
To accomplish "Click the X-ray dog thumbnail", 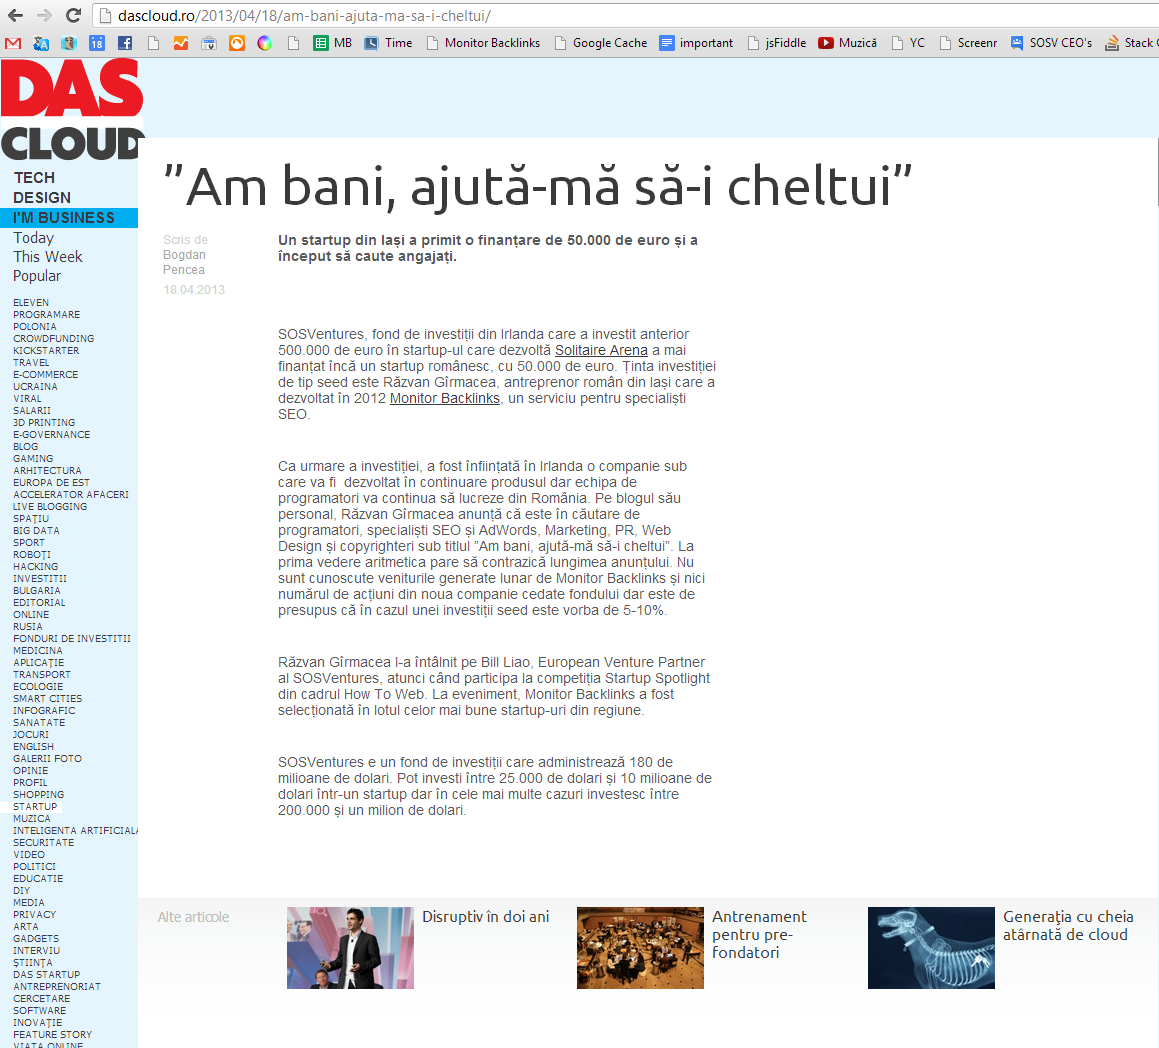I will pyautogui.click(x=931, y=947).
